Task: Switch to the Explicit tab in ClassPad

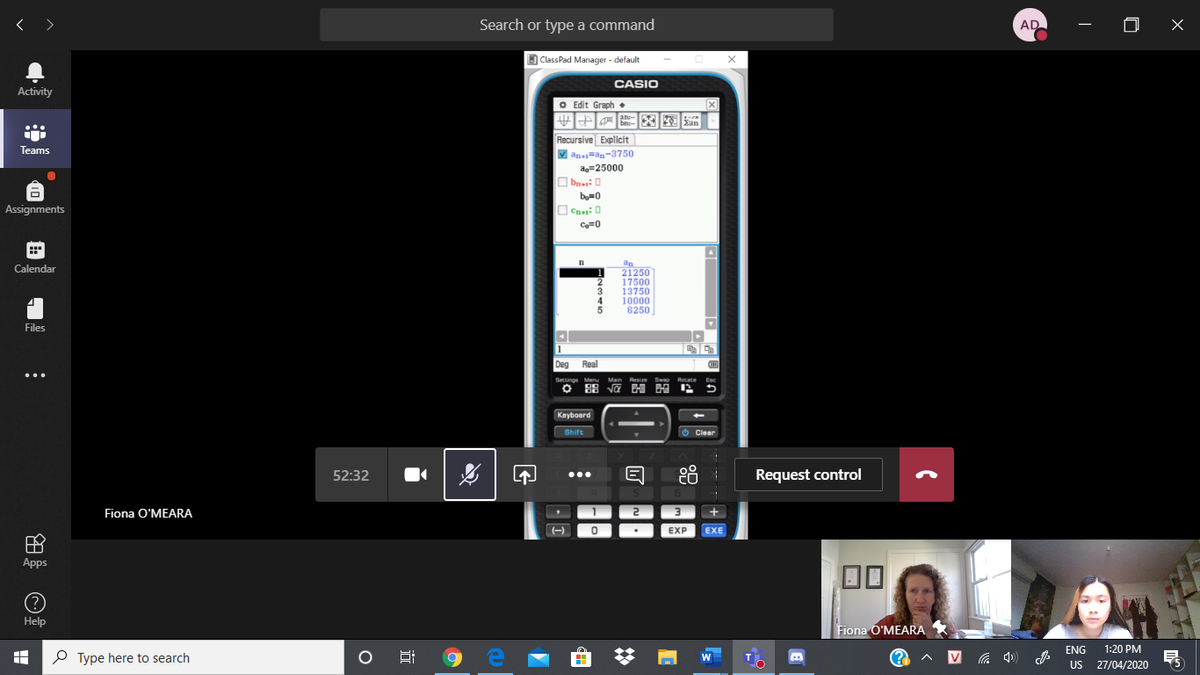Action: (614, 140)
